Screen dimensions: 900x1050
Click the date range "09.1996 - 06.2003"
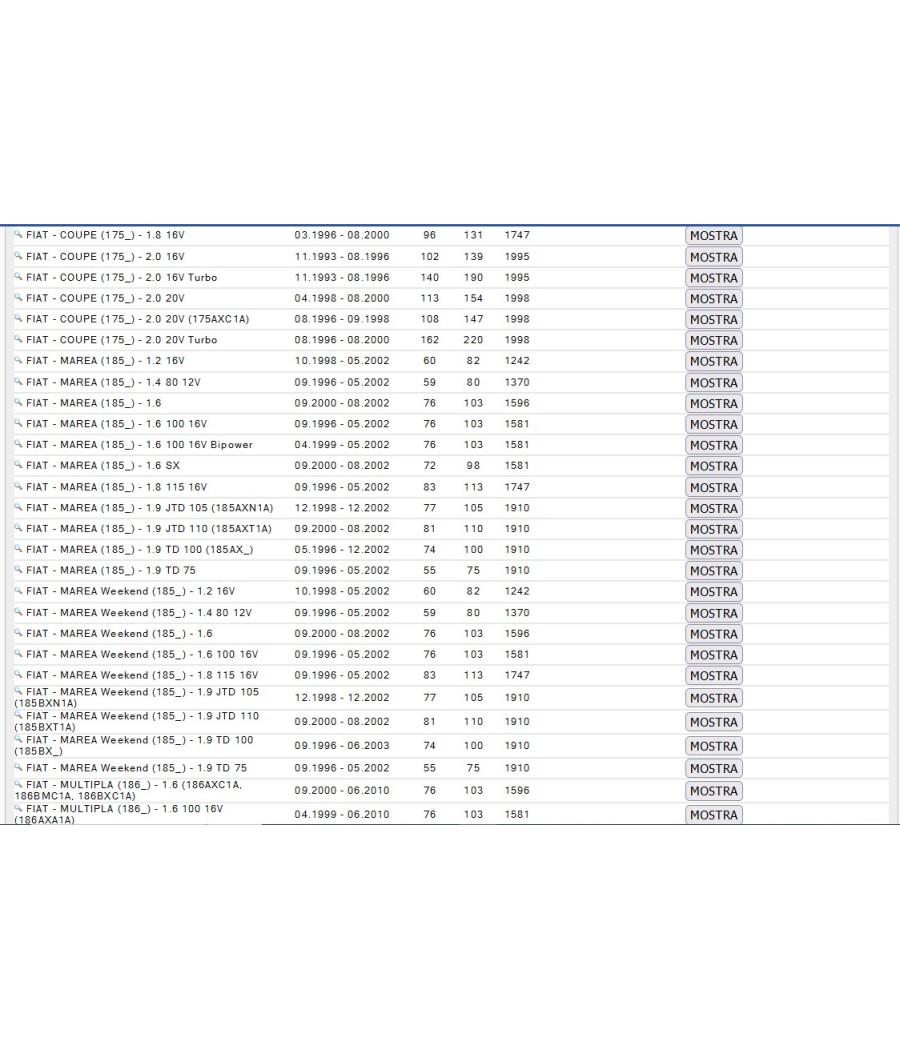point(342,745)
